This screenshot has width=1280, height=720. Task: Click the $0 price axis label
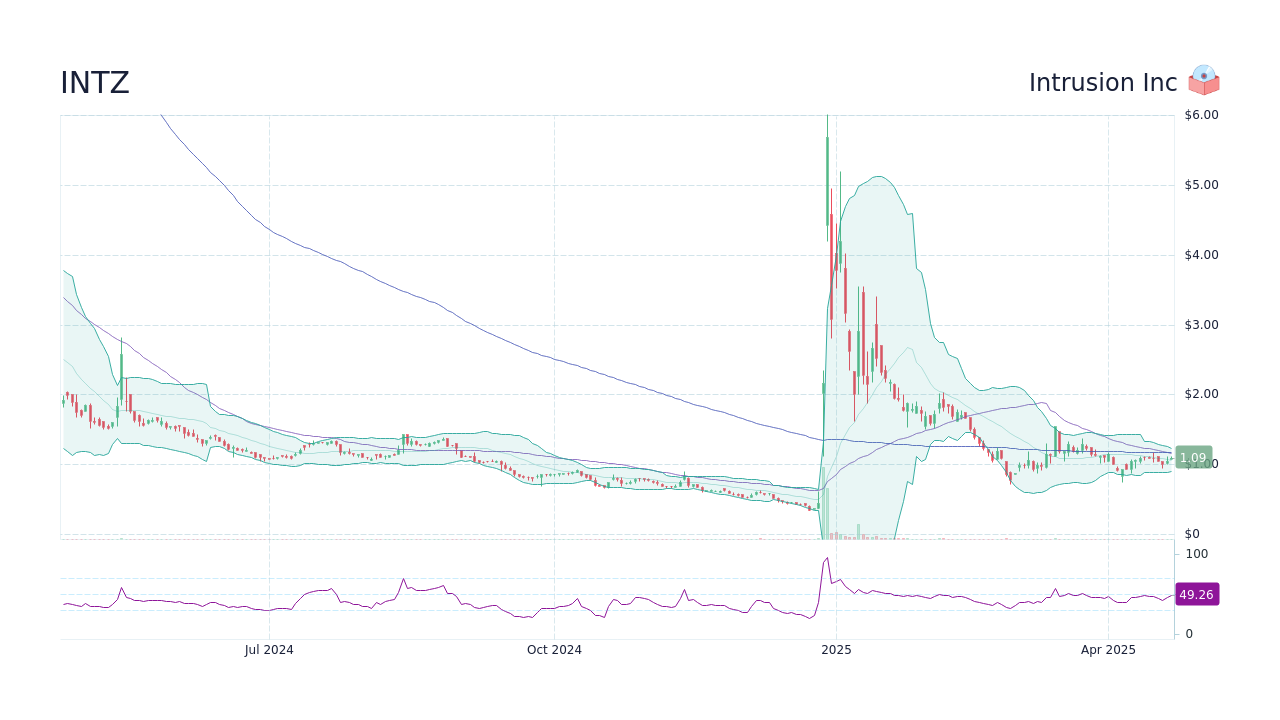point(1192,534)
